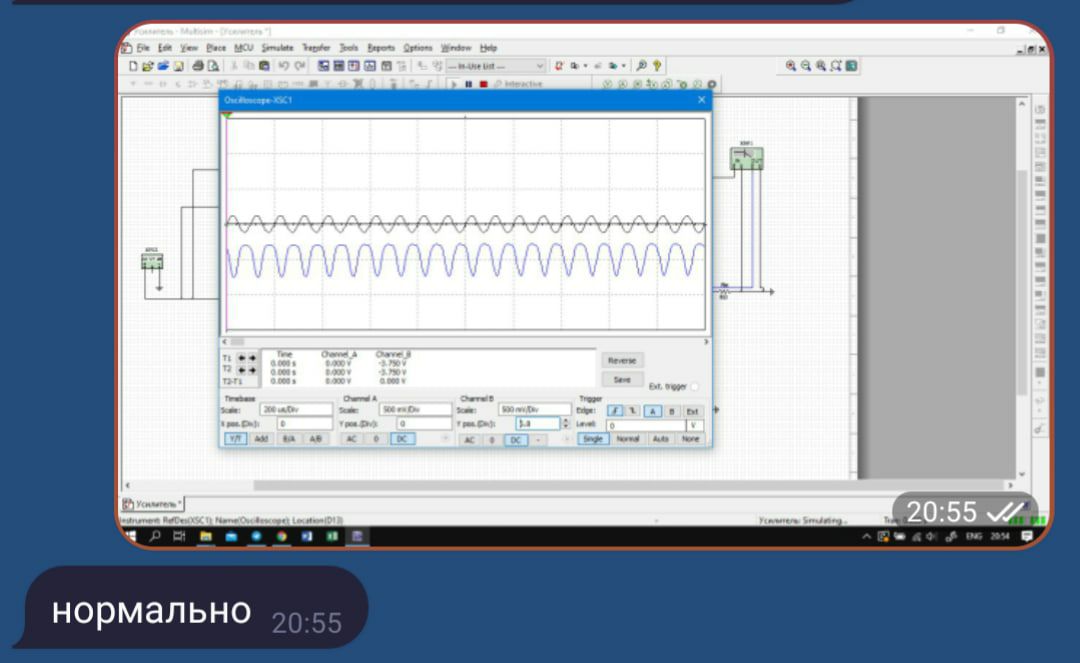The height and width of the screenshot is (663, 1080).
Task: Open the In-Use List dropdown
Action: [496, 66]
